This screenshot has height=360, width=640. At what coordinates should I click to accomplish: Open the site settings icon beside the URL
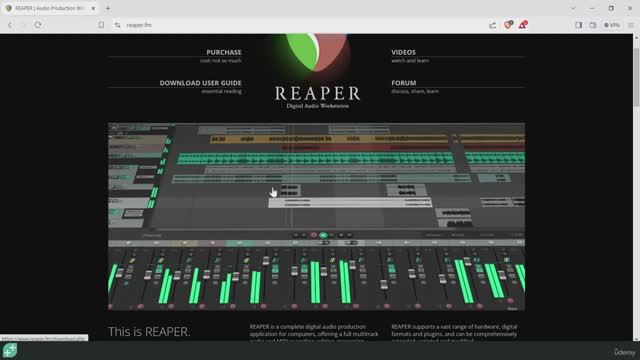[x=117, y=25]
